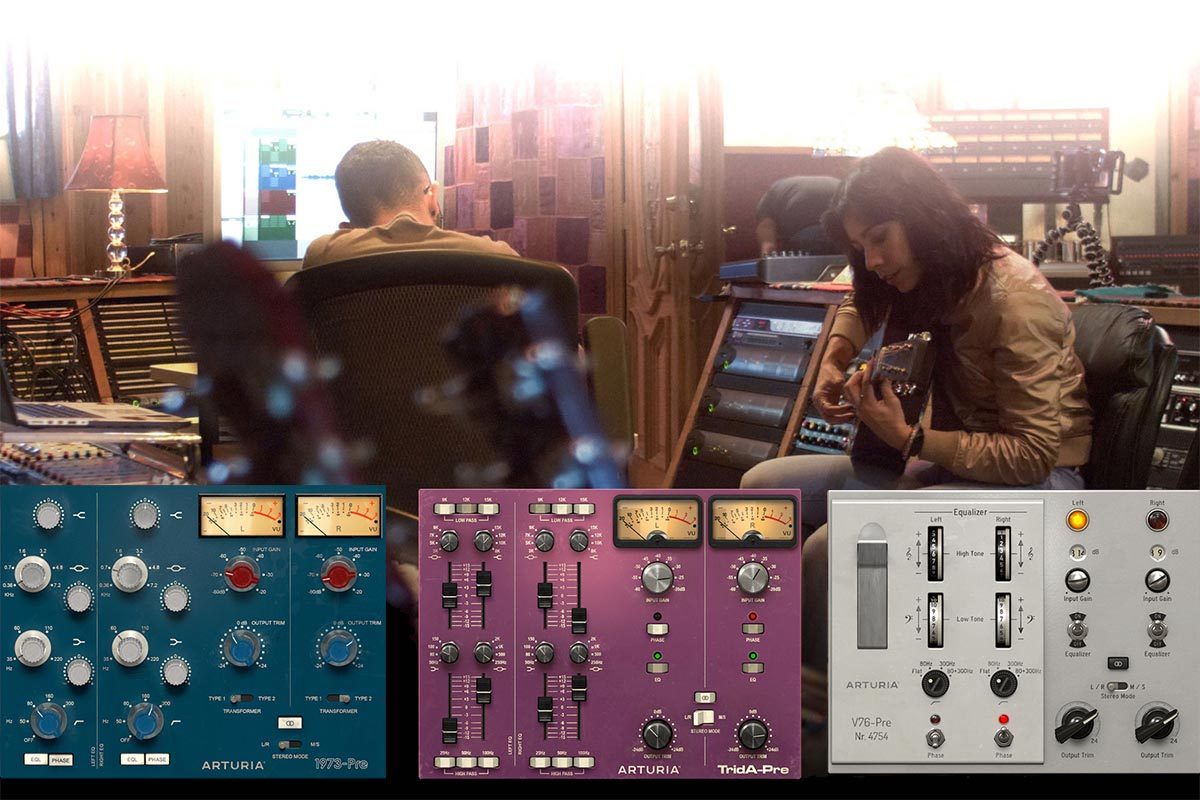This screenshot has width=1200, height=800.
Task: Click 1973-Pre right blue Output Trim knob
Action: pos(339,649)
